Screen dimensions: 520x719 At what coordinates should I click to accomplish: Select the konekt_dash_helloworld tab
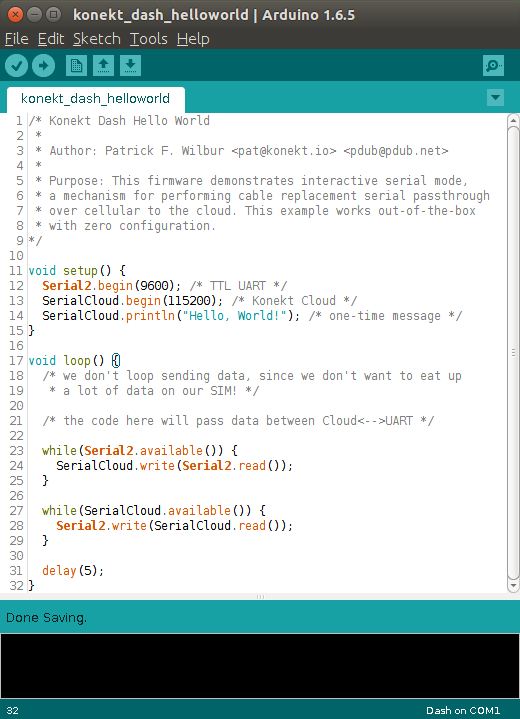coord(95,99)
